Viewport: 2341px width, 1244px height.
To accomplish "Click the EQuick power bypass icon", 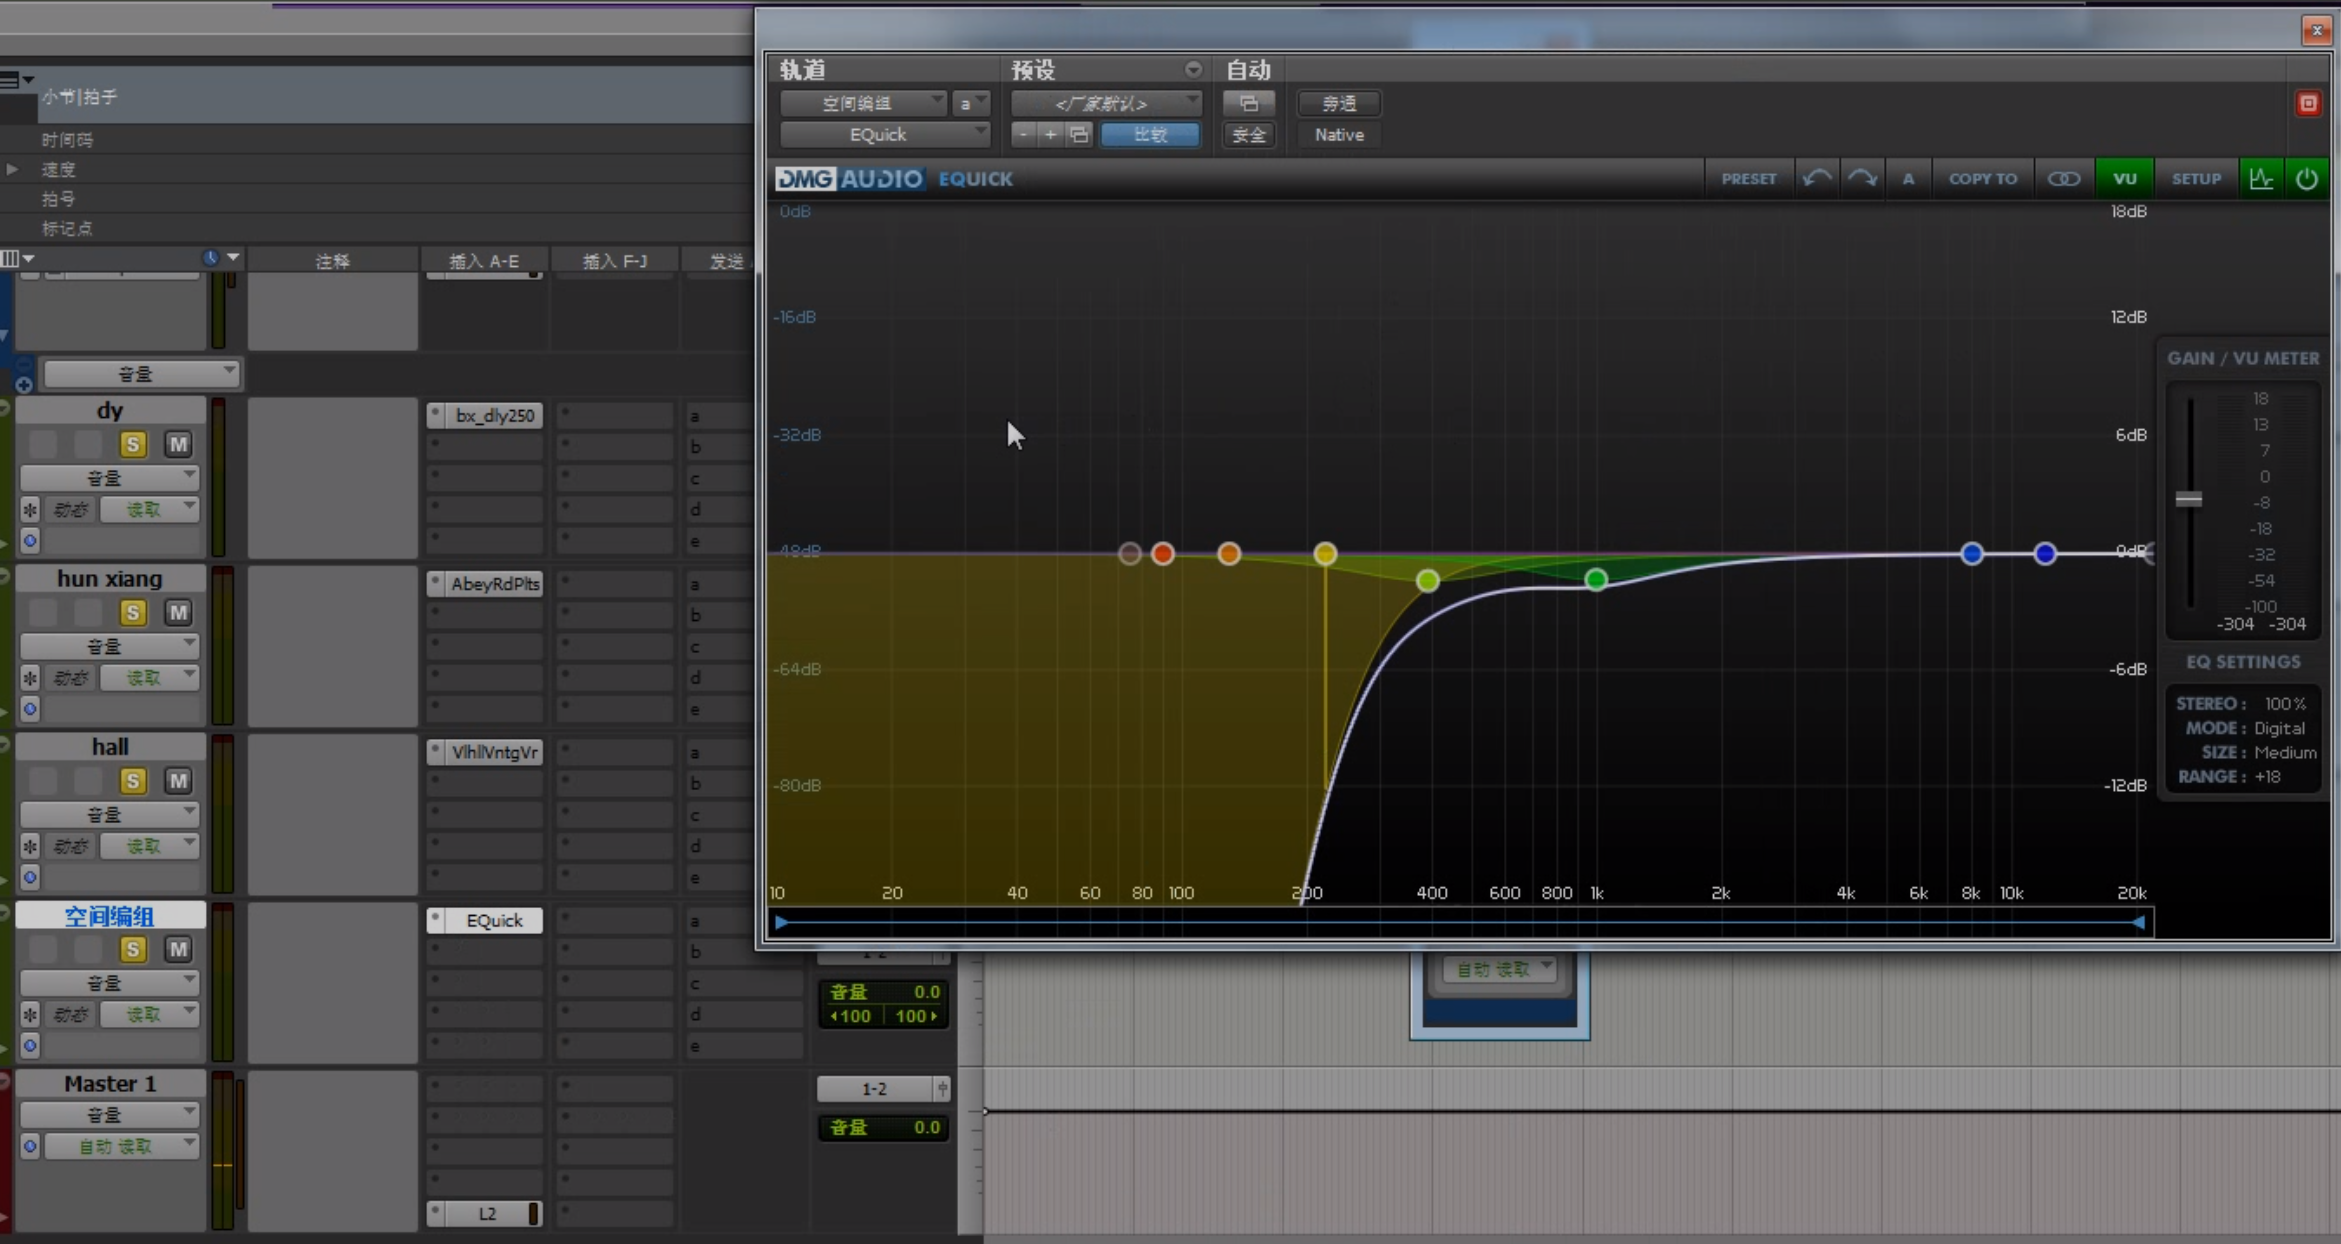I will coord(2307,178).
